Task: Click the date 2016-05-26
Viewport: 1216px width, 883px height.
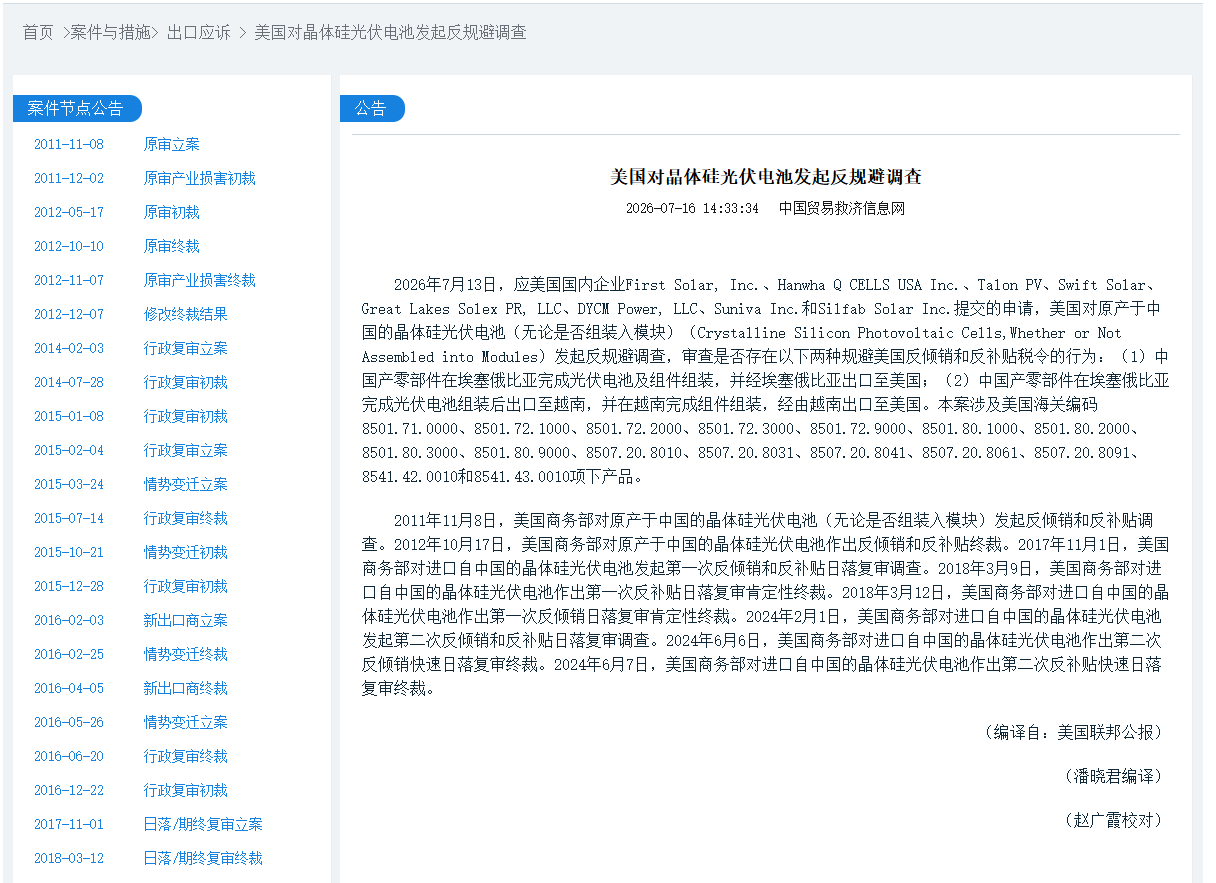Action: click(69, 722)
